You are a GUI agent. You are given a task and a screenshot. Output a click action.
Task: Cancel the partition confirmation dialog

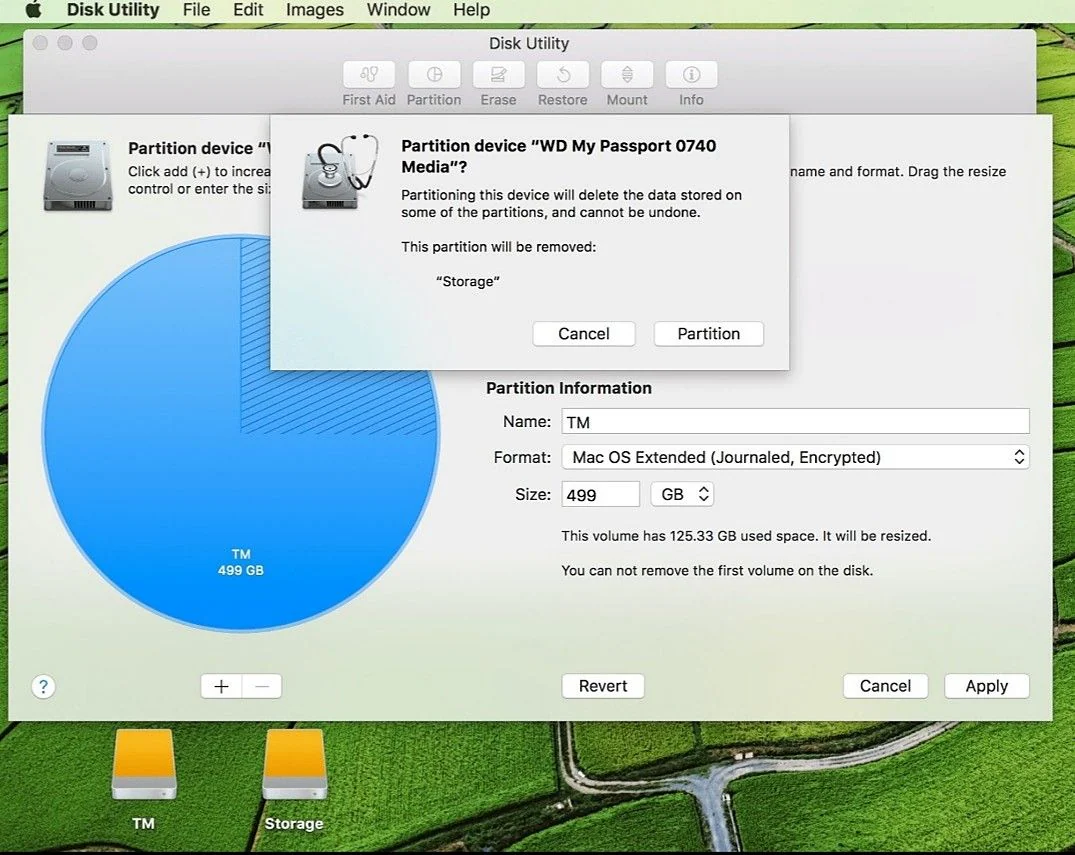(x=584, y=334)
